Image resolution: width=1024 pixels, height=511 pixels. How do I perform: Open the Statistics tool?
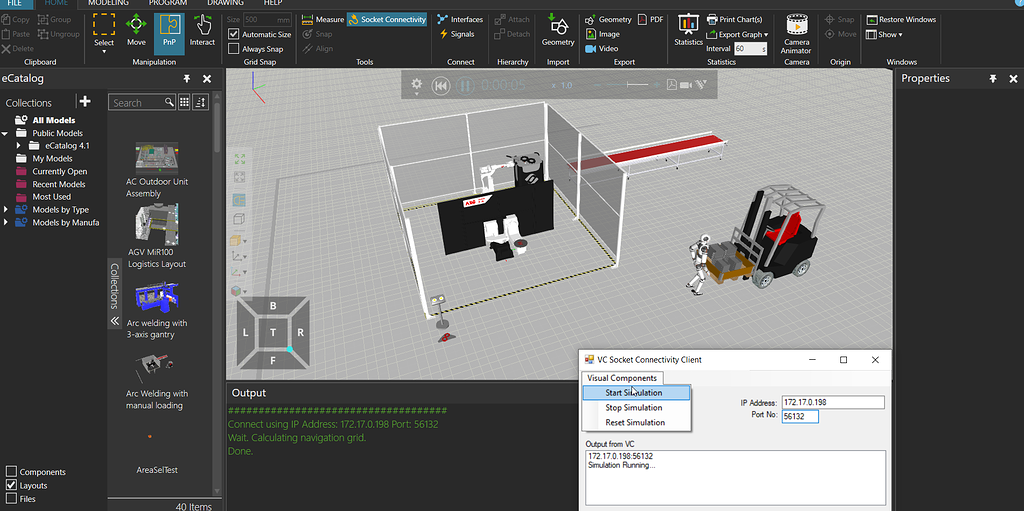click(688, 29)
